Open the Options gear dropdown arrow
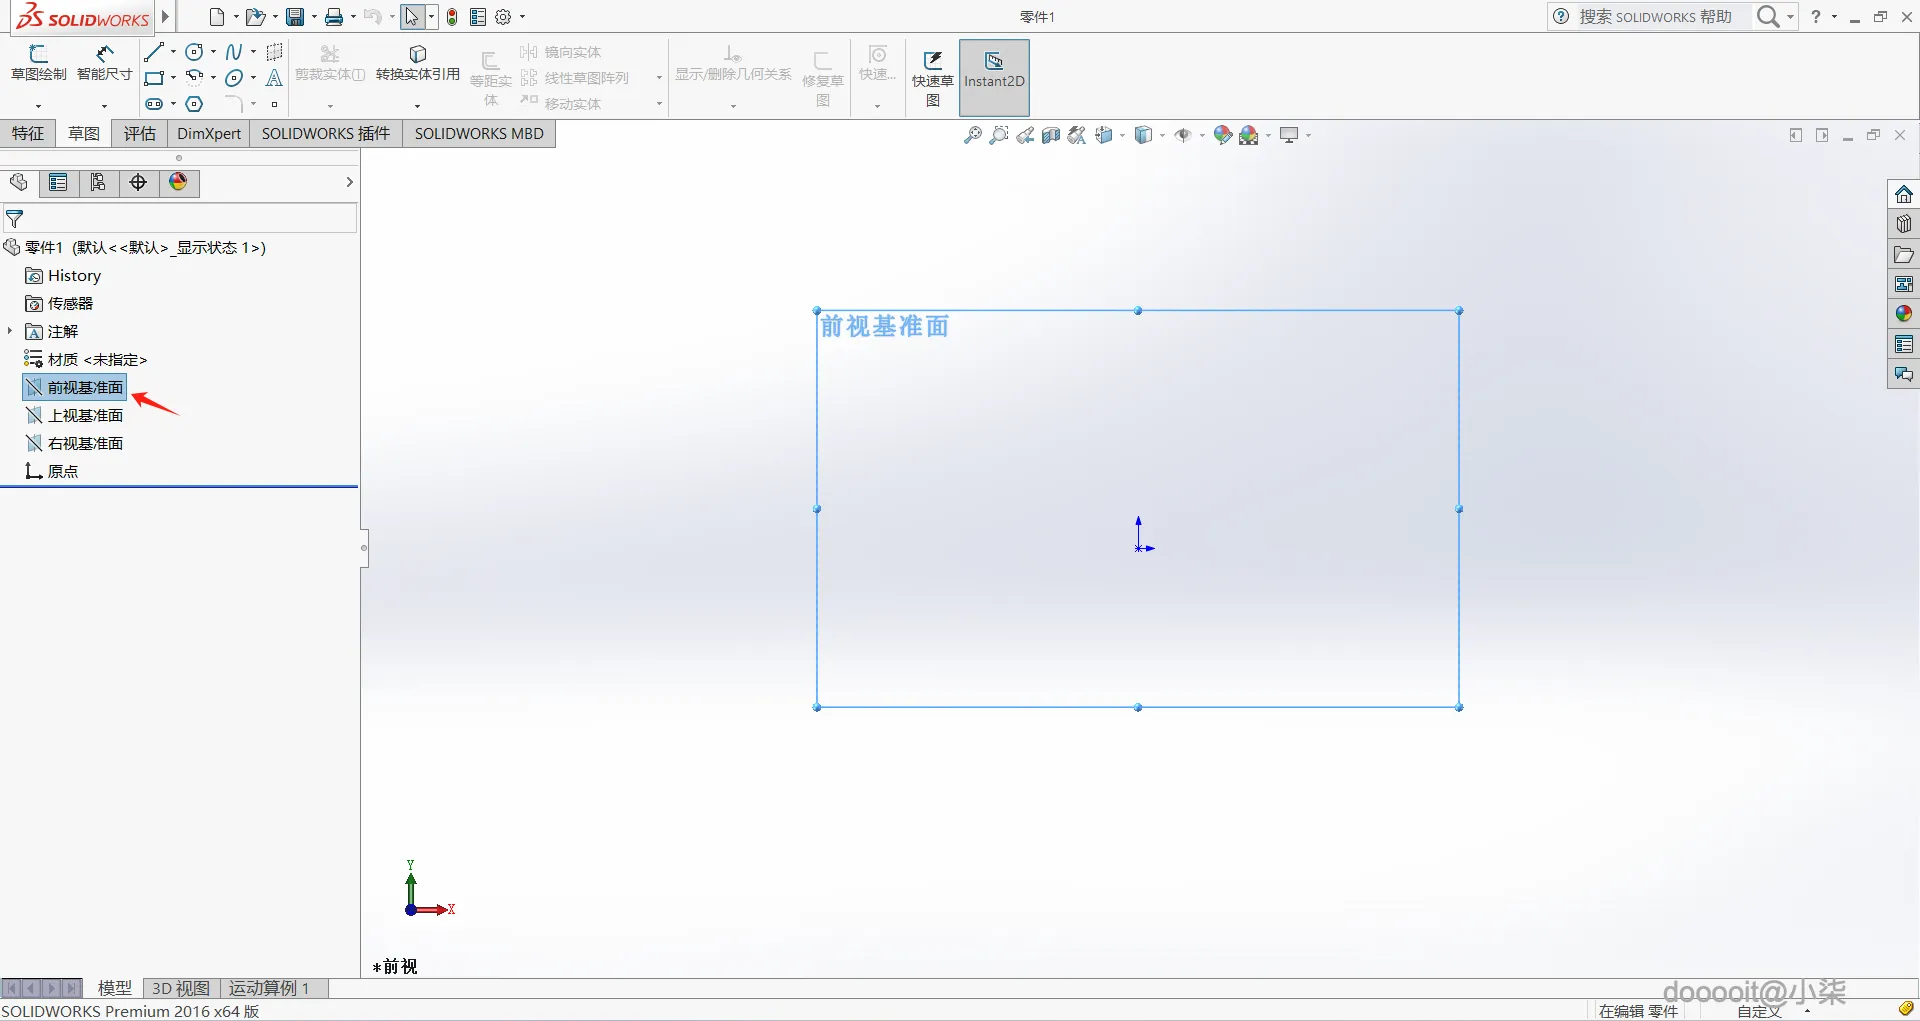Screen dimensions: 1920x1021 pos(522,17)
